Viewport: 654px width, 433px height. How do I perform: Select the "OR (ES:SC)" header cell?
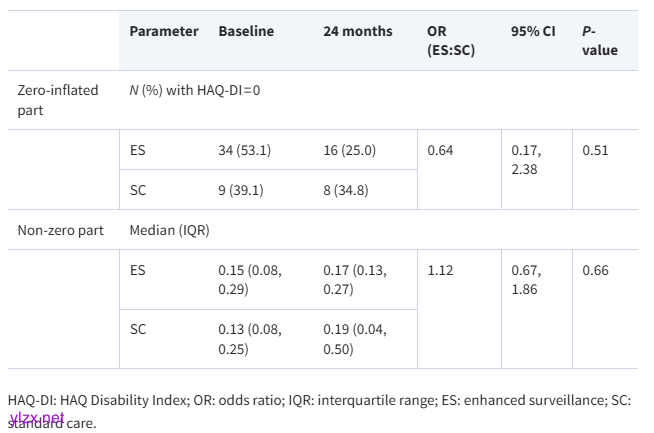point(450,40)
